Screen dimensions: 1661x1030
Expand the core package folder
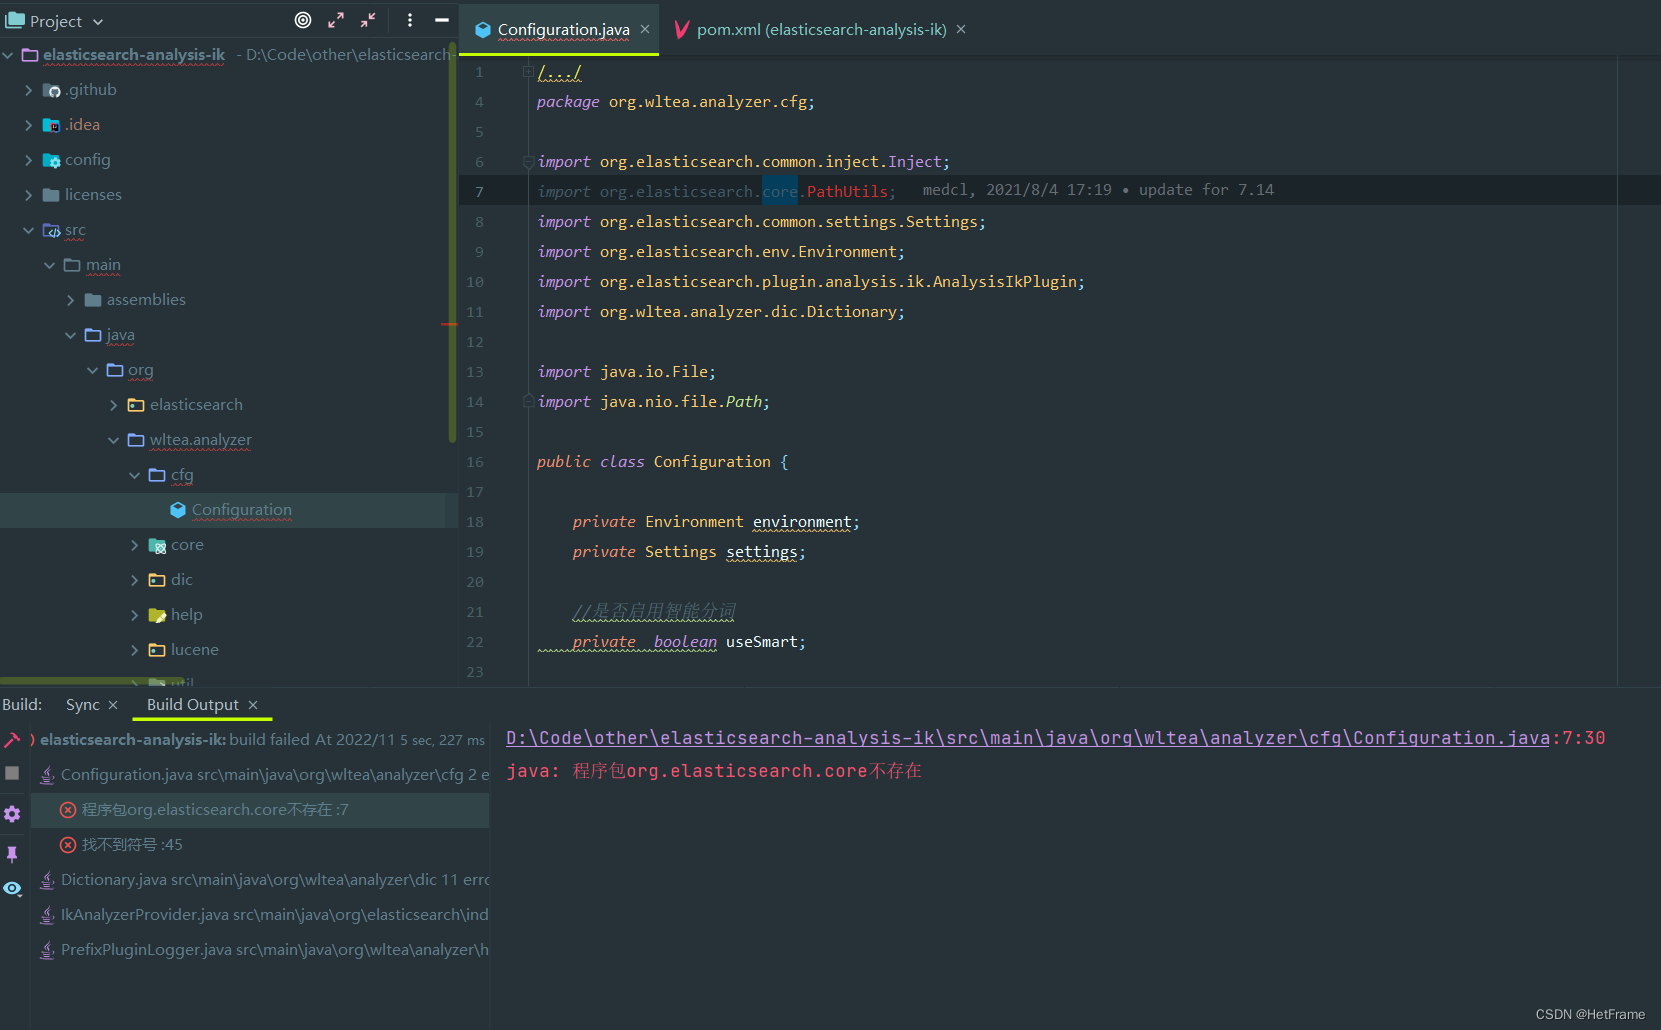136,545
